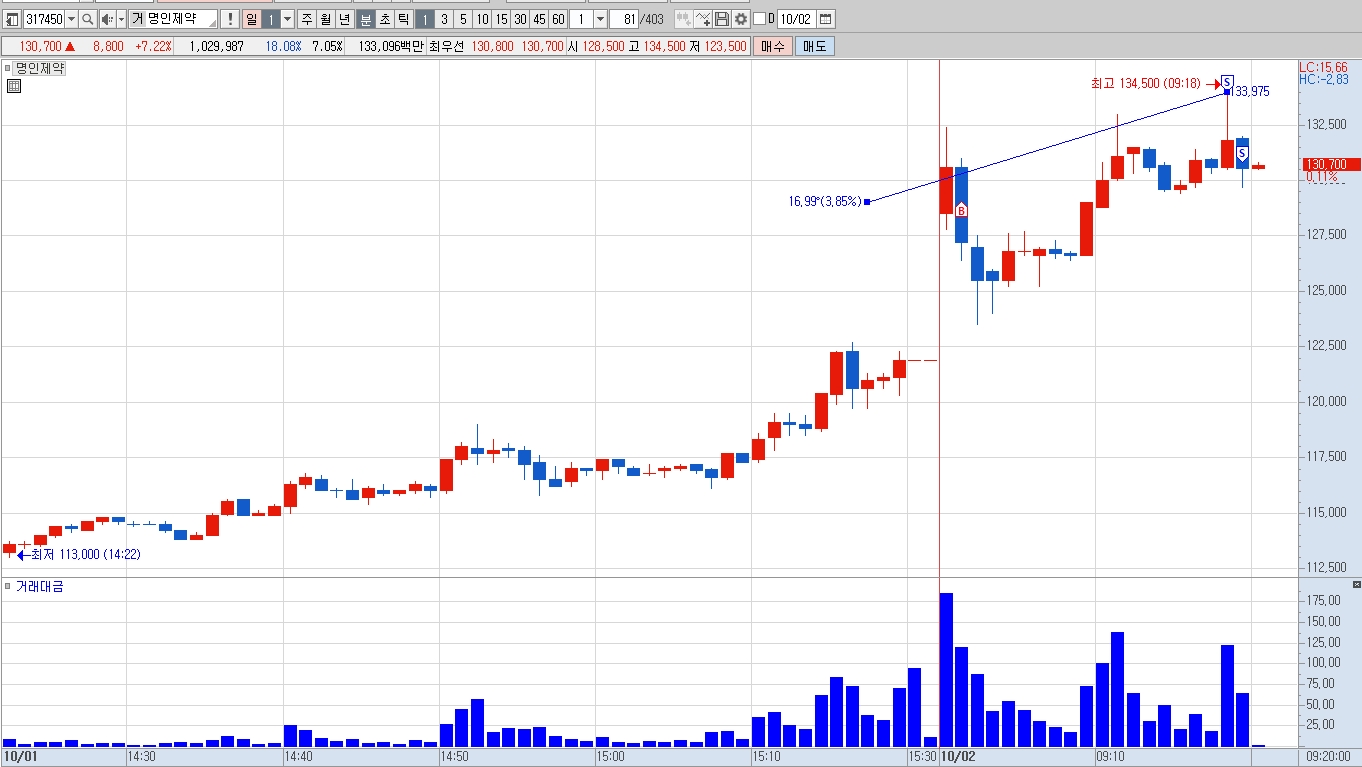This screenshot has height=767, width=1362.
Task: Click the exclamation mark info icon
Action: pyautogui.click(x=229, y=19)
